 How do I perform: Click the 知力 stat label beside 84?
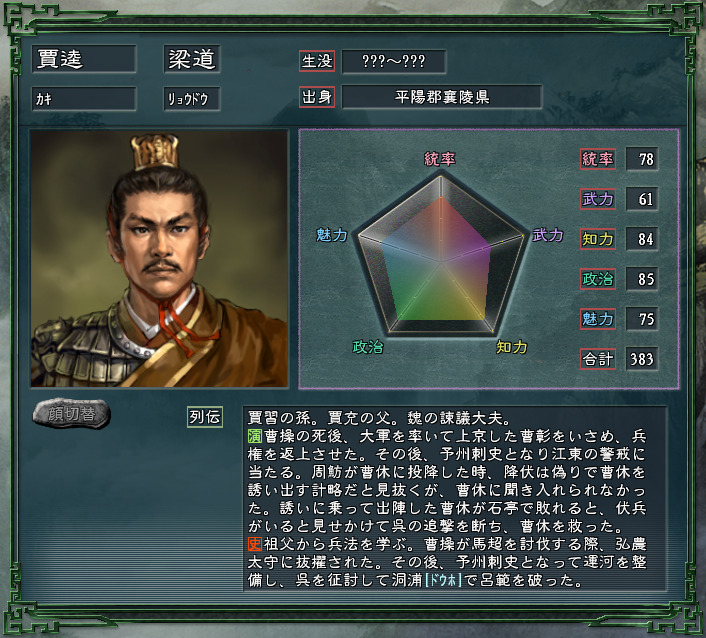point(598,239)
